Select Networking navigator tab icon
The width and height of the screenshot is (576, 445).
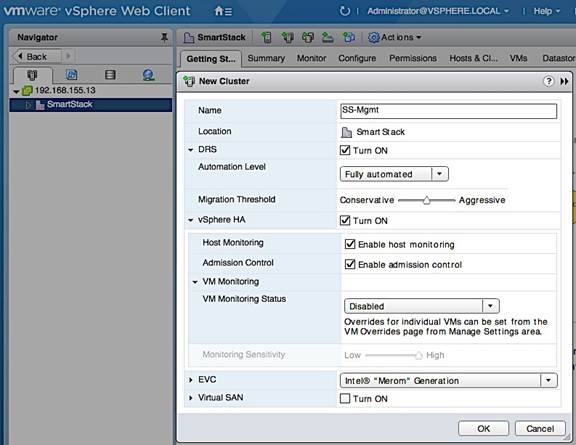pos(148,75)
